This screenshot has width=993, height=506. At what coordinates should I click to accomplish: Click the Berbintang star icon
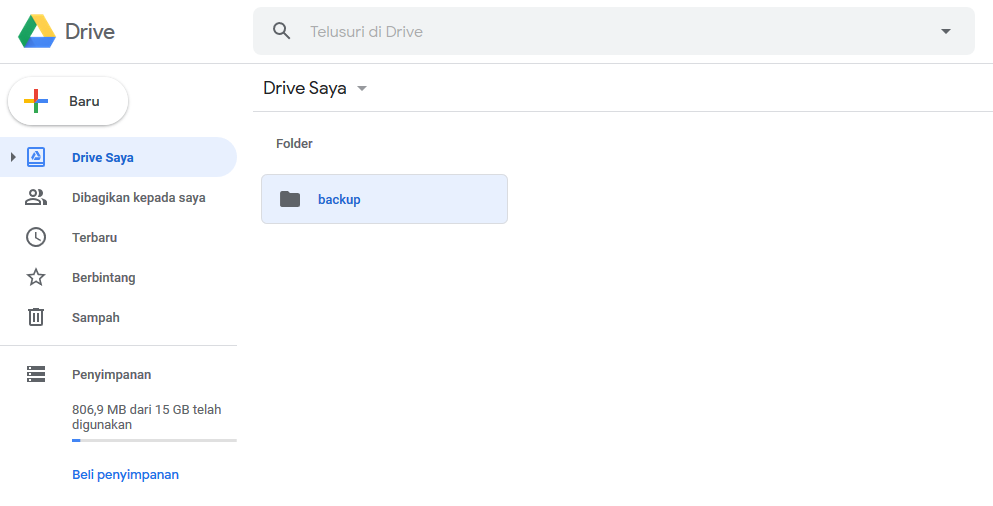pyautogui.click(x=36, y=277)
